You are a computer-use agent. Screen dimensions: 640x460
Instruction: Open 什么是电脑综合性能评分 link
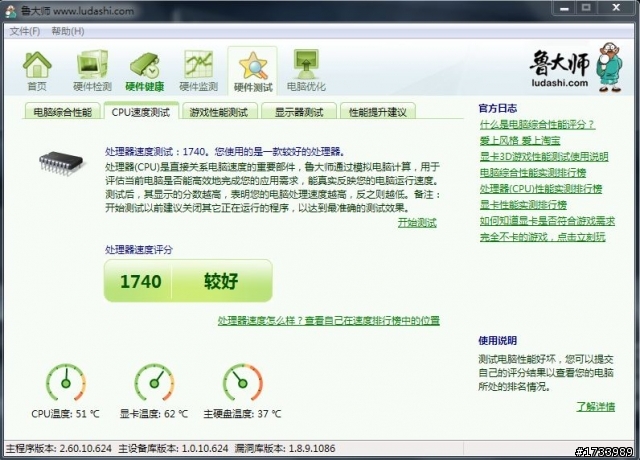click(537, 124)
